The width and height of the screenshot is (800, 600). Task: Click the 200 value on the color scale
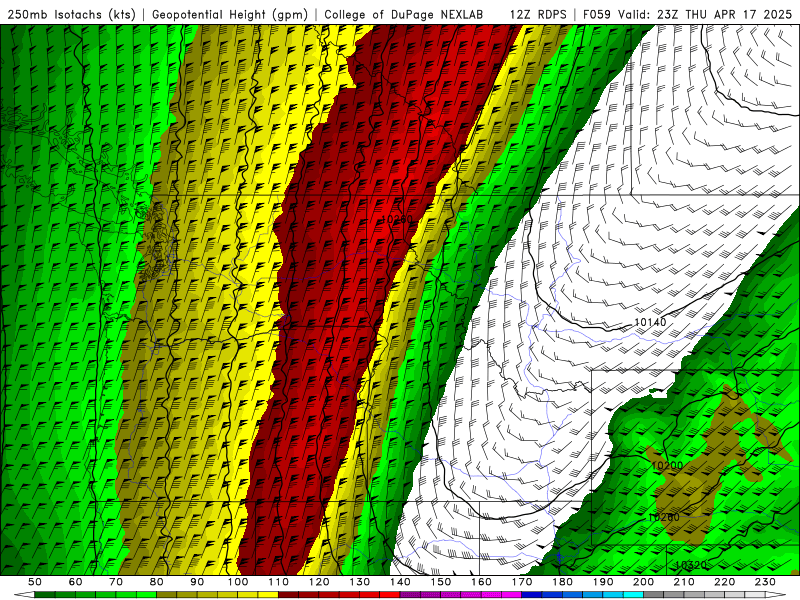[x=644, y=582]
